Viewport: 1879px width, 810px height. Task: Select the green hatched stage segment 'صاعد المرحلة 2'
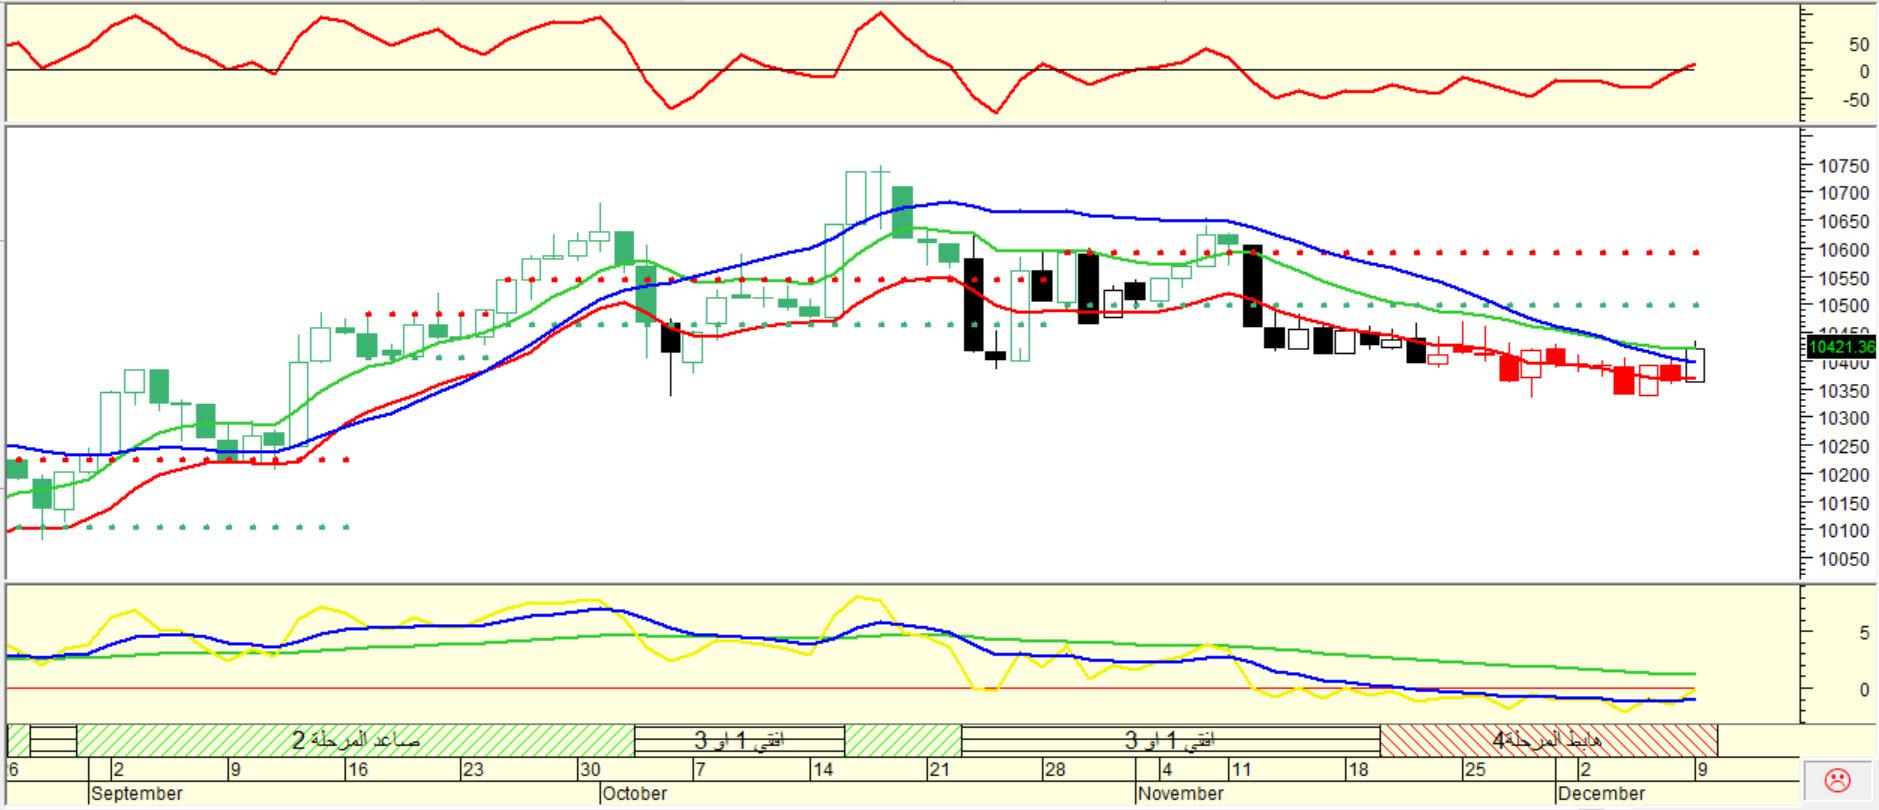(x=355, y=740)
